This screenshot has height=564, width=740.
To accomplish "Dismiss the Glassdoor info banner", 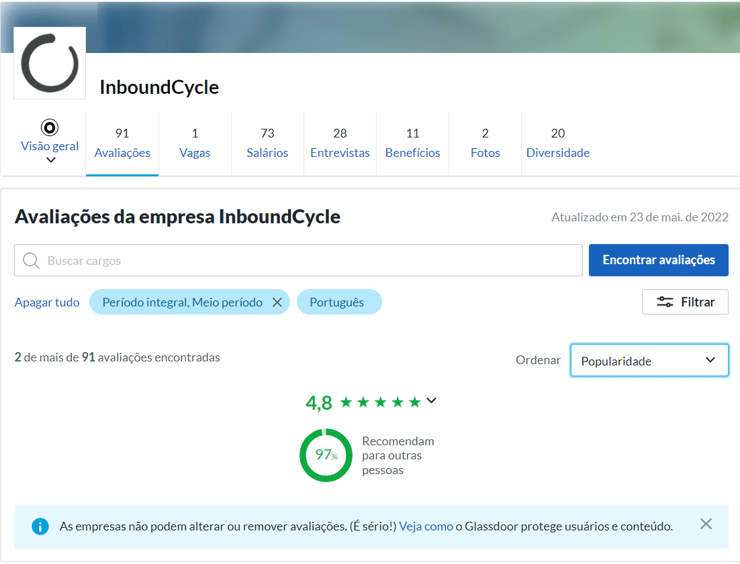I will coord(706,524).
